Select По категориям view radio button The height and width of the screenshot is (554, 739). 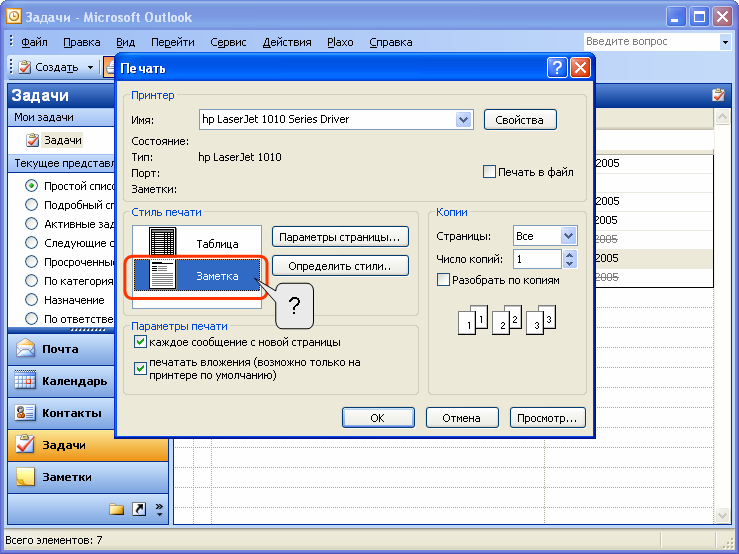pos(32,281)
